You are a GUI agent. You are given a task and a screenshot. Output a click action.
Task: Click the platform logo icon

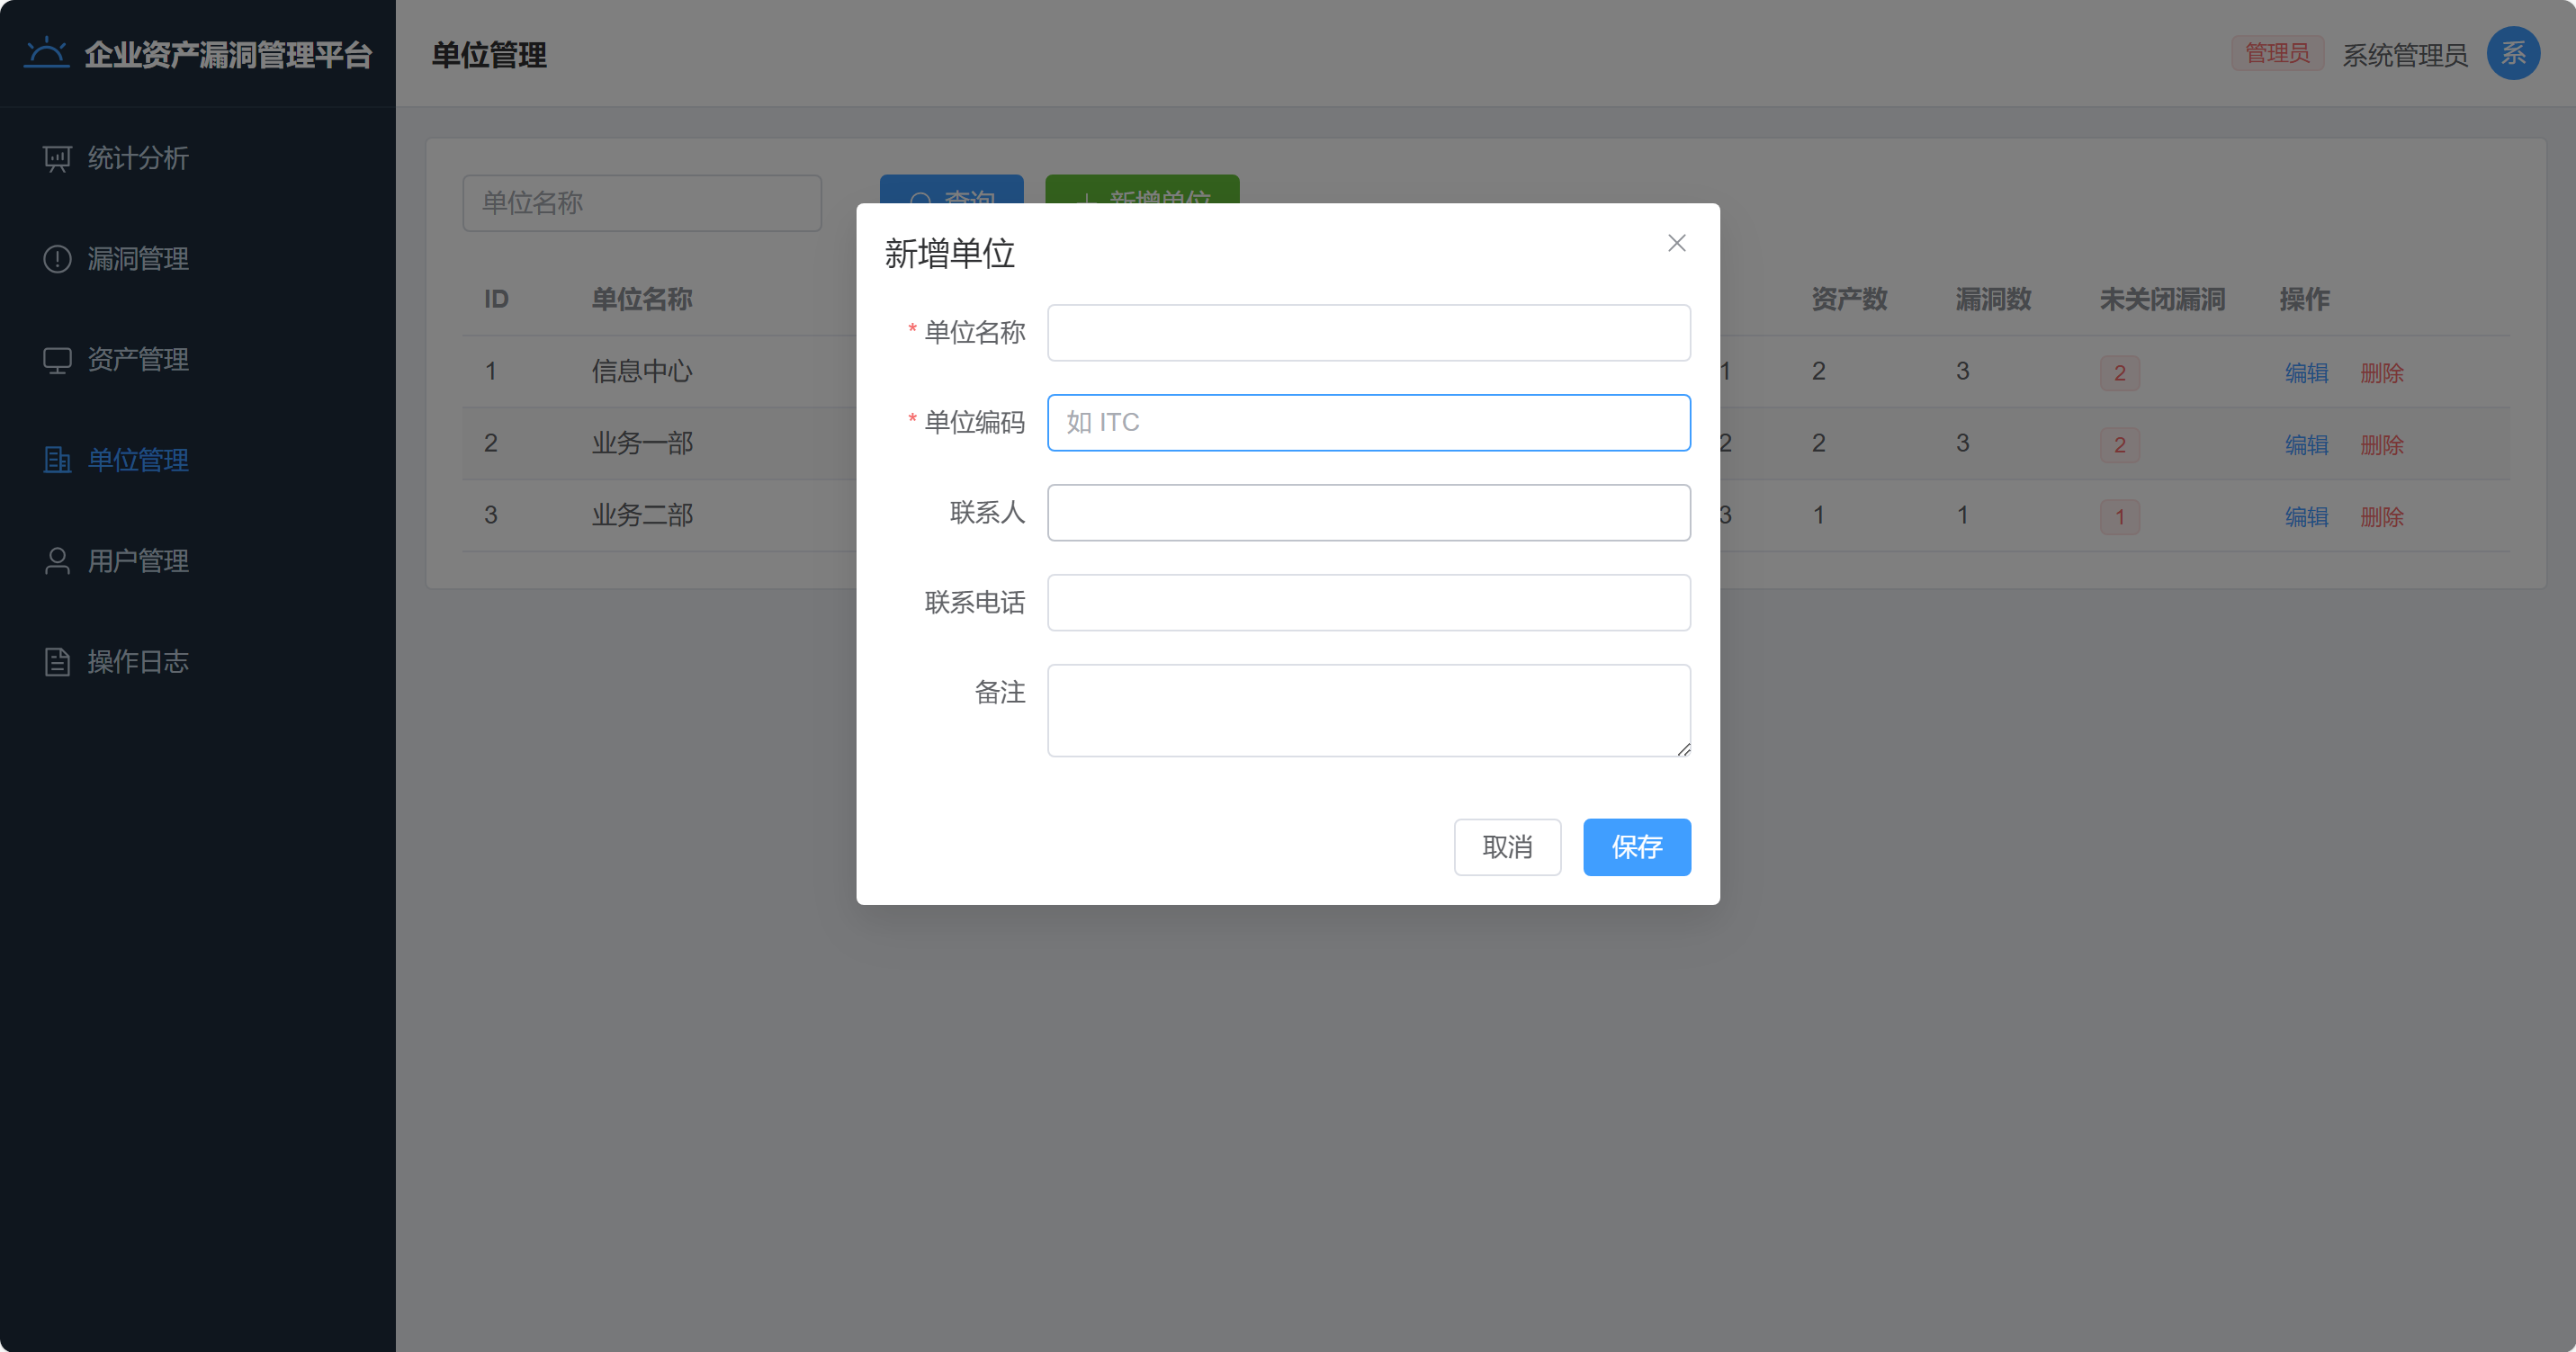point(46,52)
